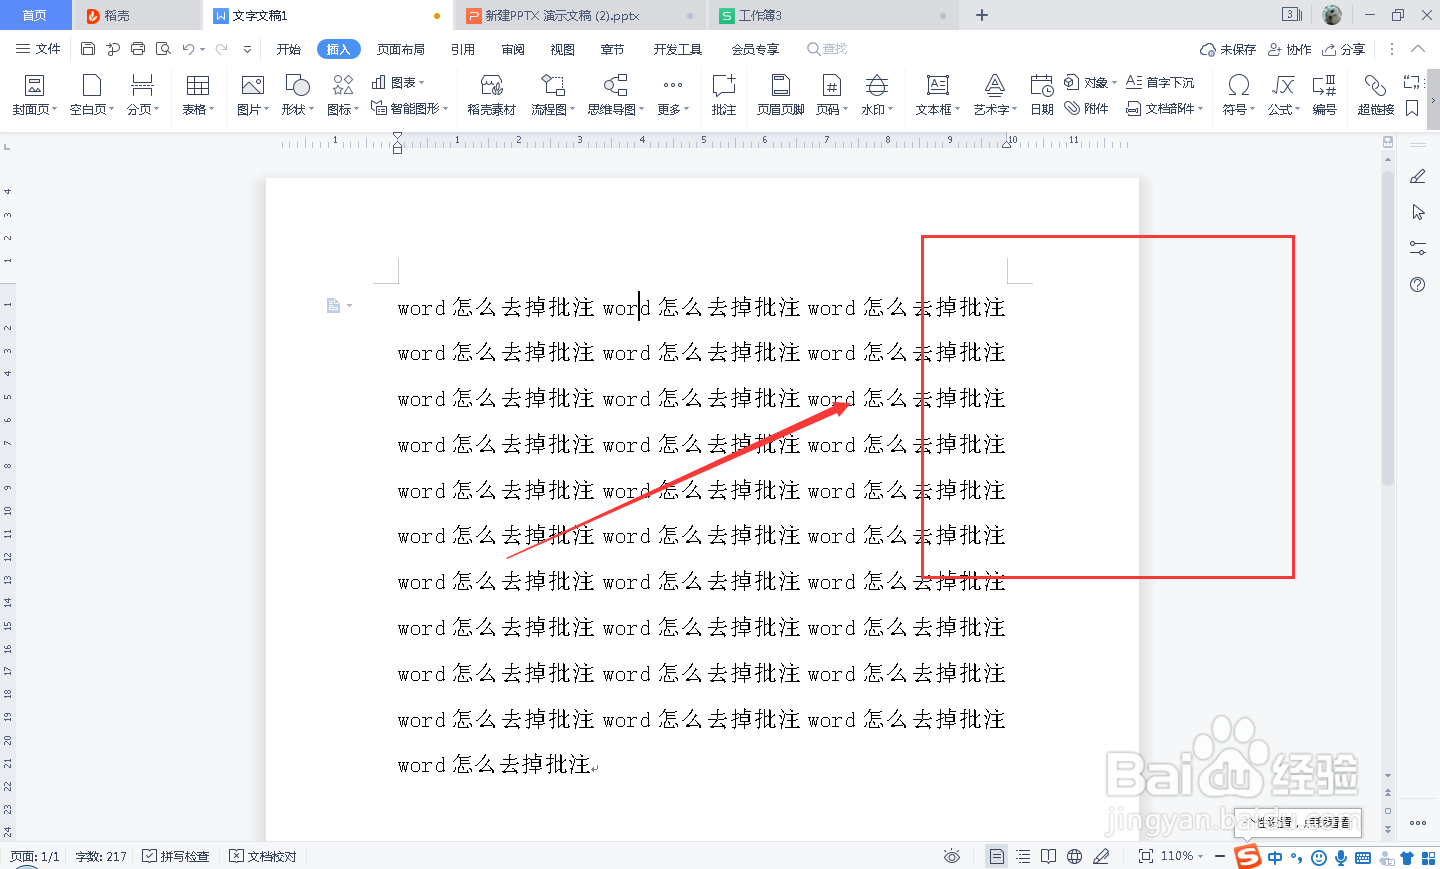Open the 查找 search field
Viewport: 1440px width, 869px height.
point(826,48)
